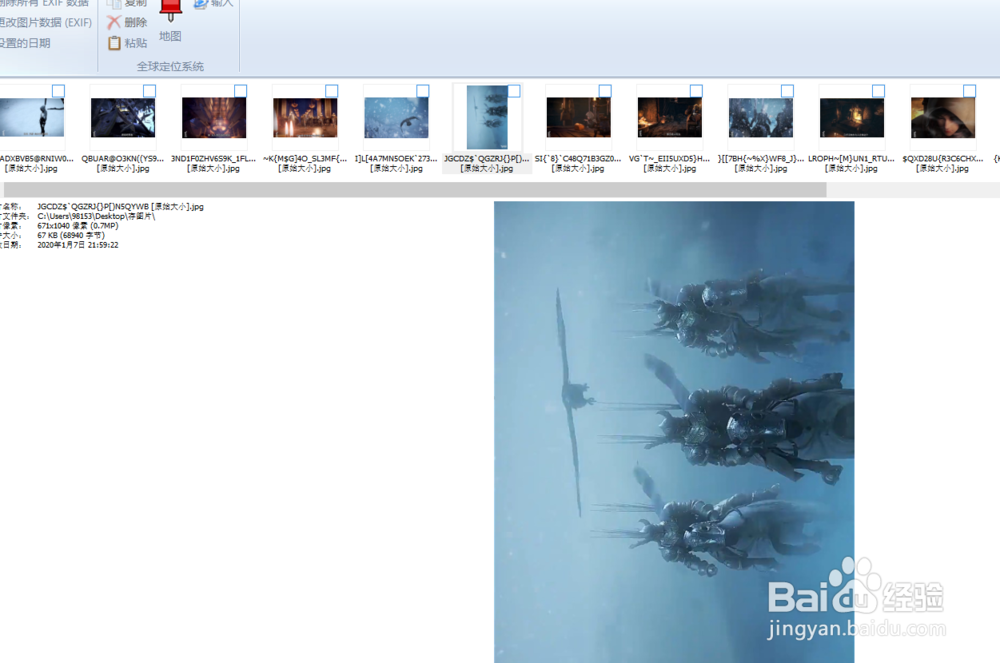Image resolution: width=1000 pixels, height=663 pixels.
Task: Tick the checkbox on the $QXD28U{R3C6CHX thumbnail
Action: coord(969,91)
